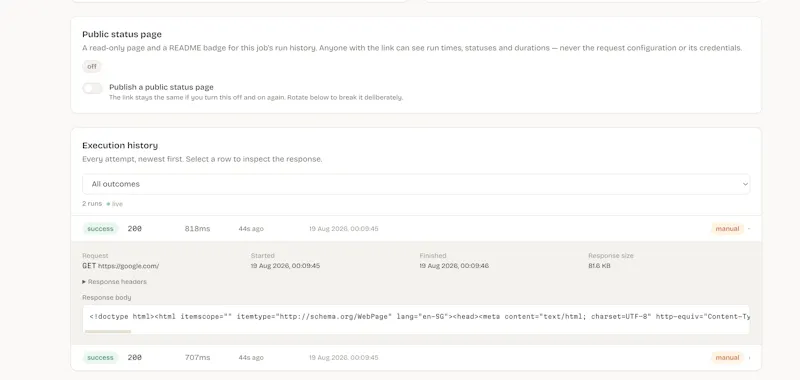Expand the Response headers disclosure triangle

84,282
